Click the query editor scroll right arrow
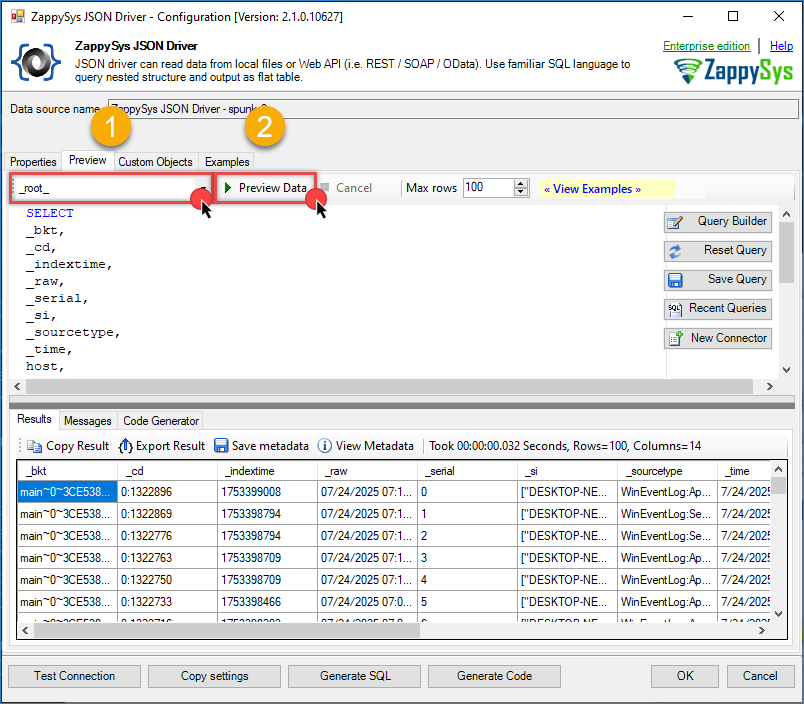 point(770,387)
